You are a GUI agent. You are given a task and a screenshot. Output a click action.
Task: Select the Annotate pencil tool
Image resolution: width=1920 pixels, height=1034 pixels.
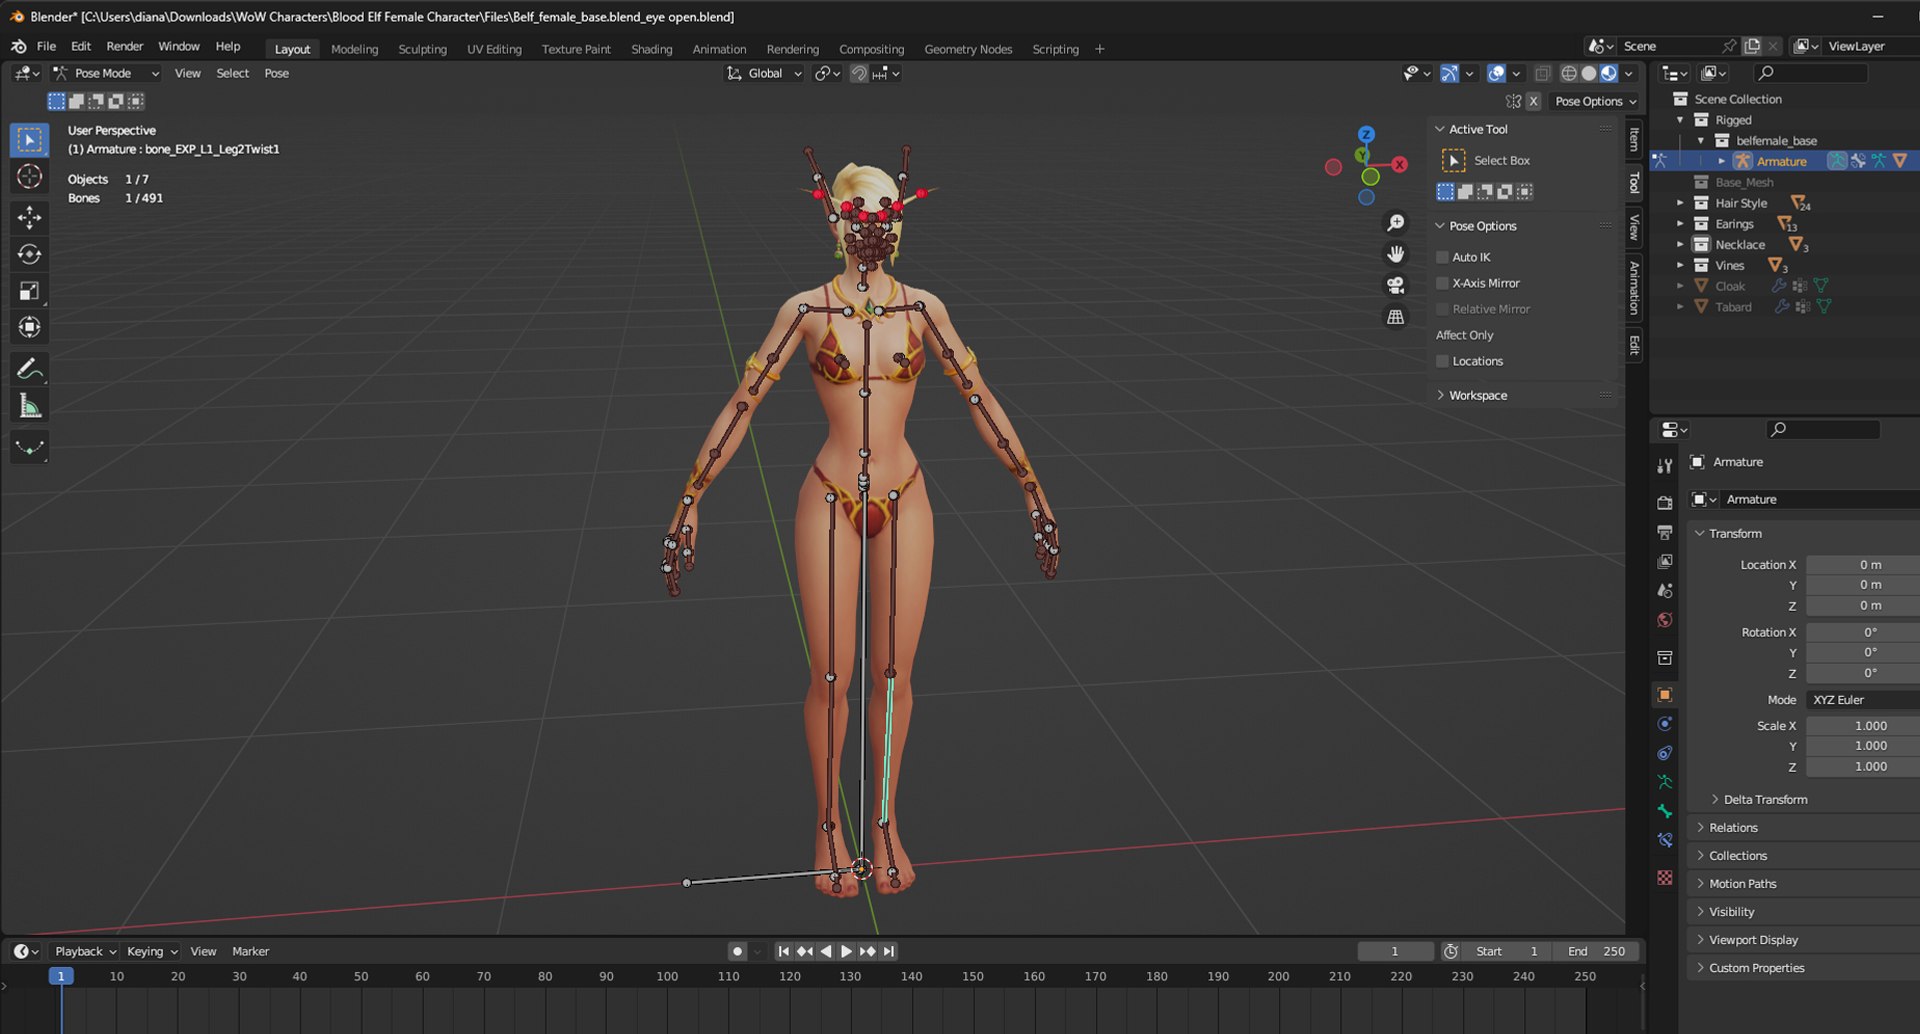29,369
